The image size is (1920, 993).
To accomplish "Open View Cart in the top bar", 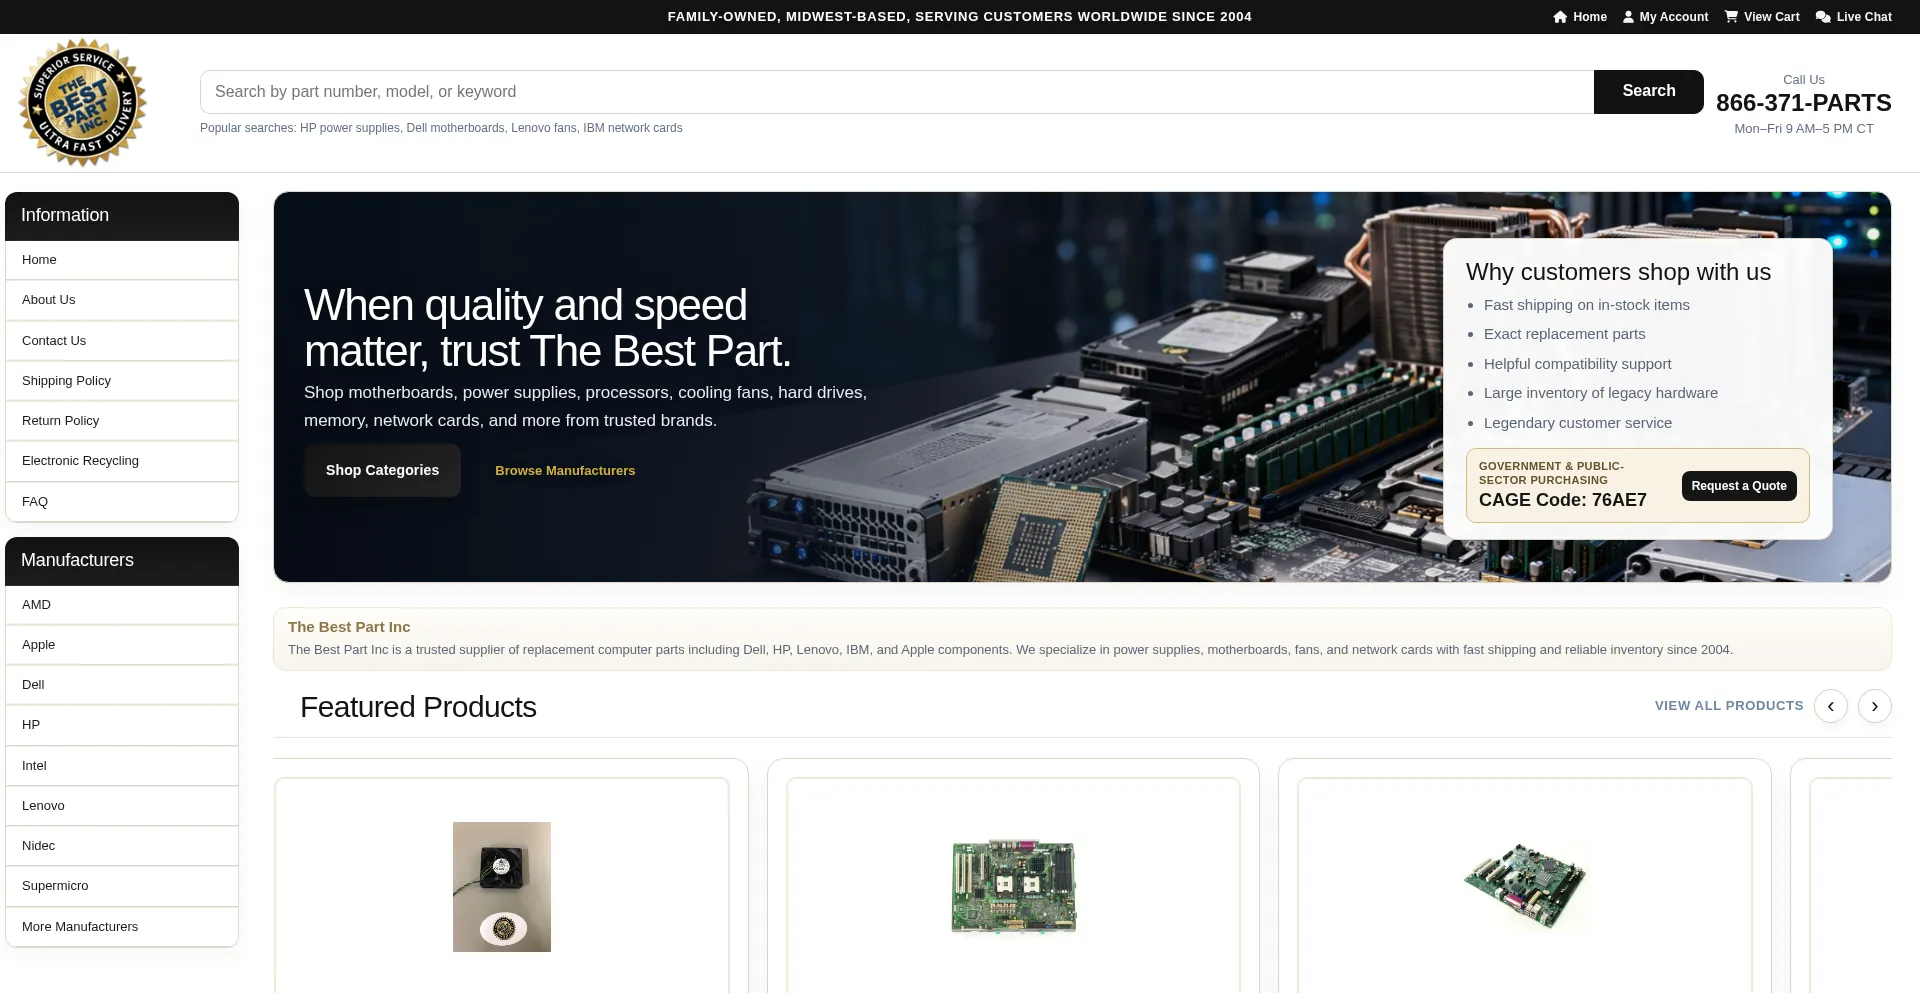I will 1762,17.
